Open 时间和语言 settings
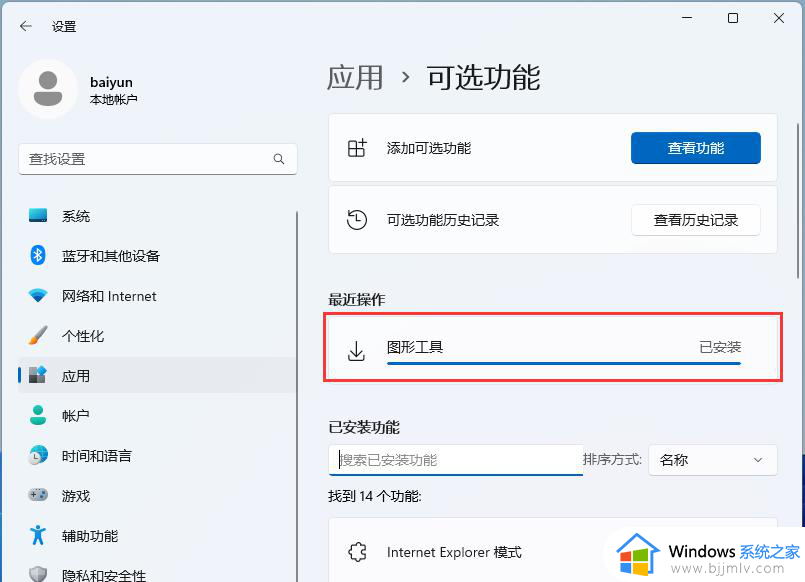 157,455
